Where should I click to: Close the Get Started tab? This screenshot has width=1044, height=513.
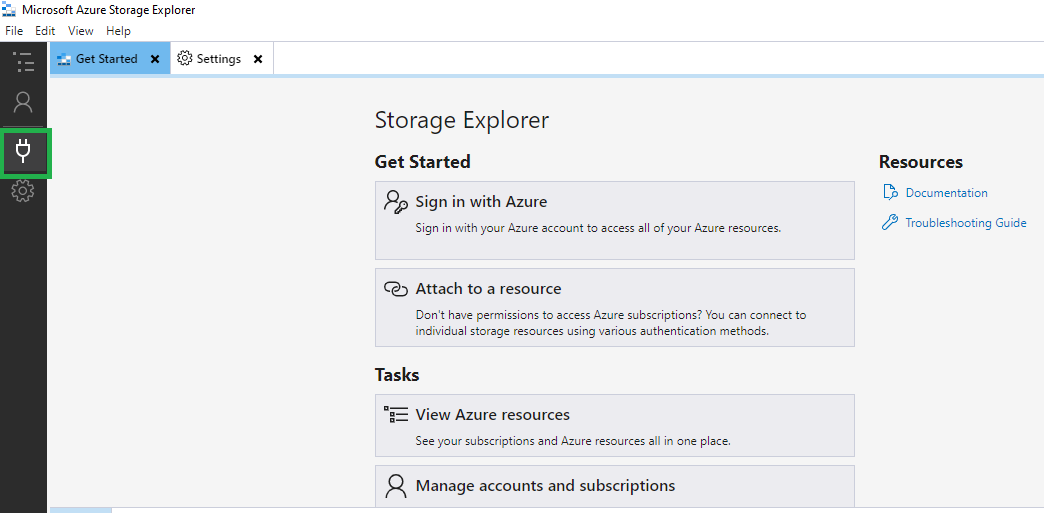tap(155, 59)
